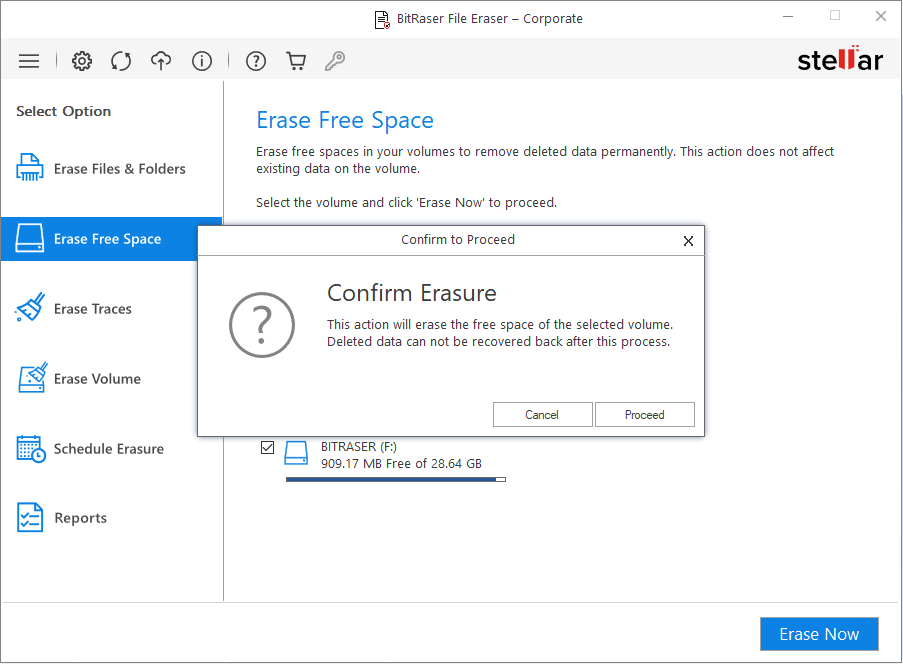Click the circular-arrows refresh icon
This screenshot has width=903, height=664.
point(121,61)
